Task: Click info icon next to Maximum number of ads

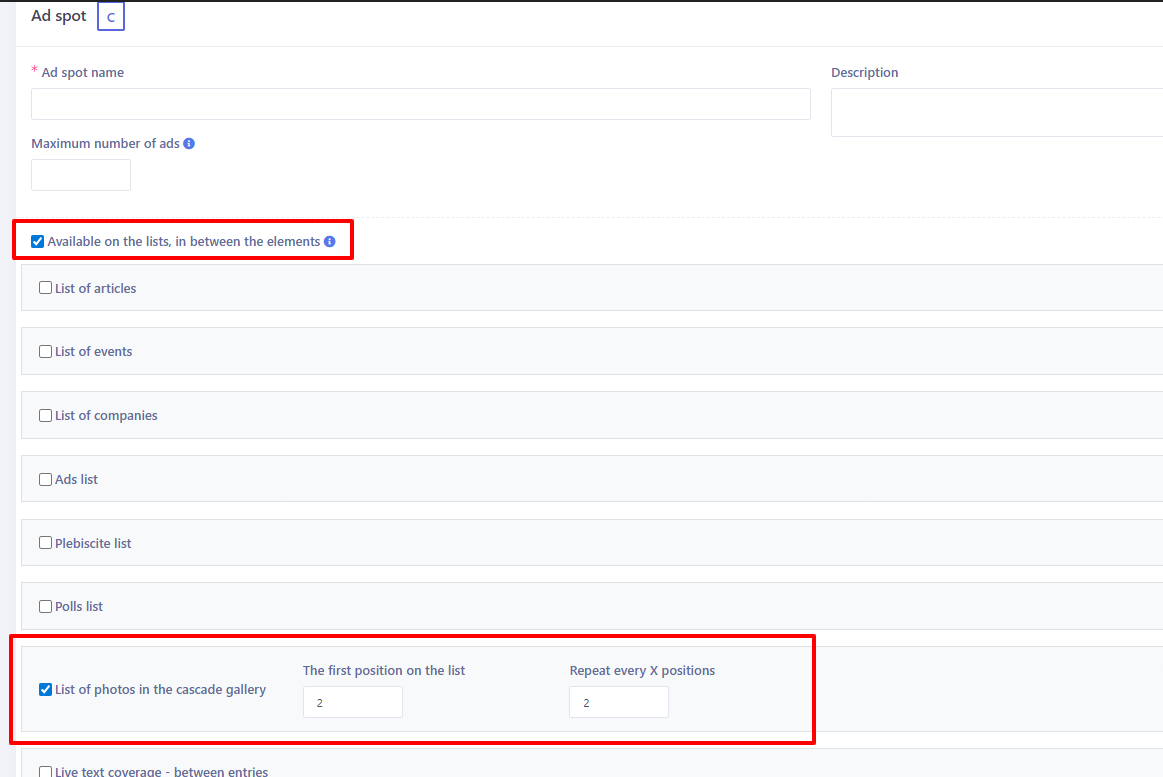Action: [x=189, y=143]
